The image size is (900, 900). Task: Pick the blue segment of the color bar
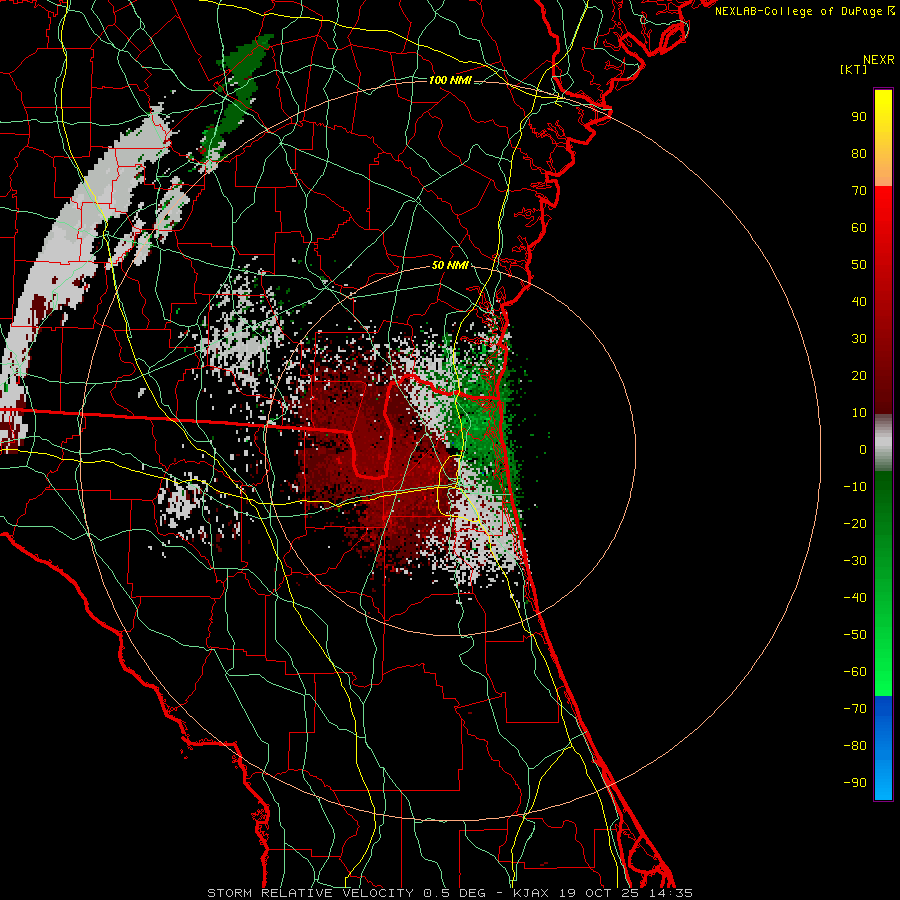click(883, 747)
